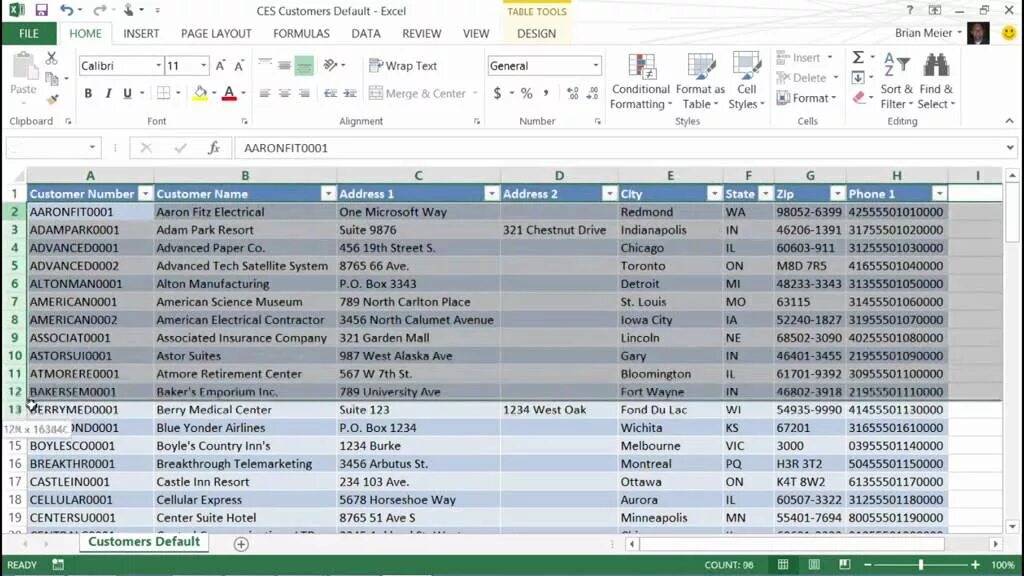Open the General number format dropdown
Viewport: 1024px width, 576px height.
595,65
